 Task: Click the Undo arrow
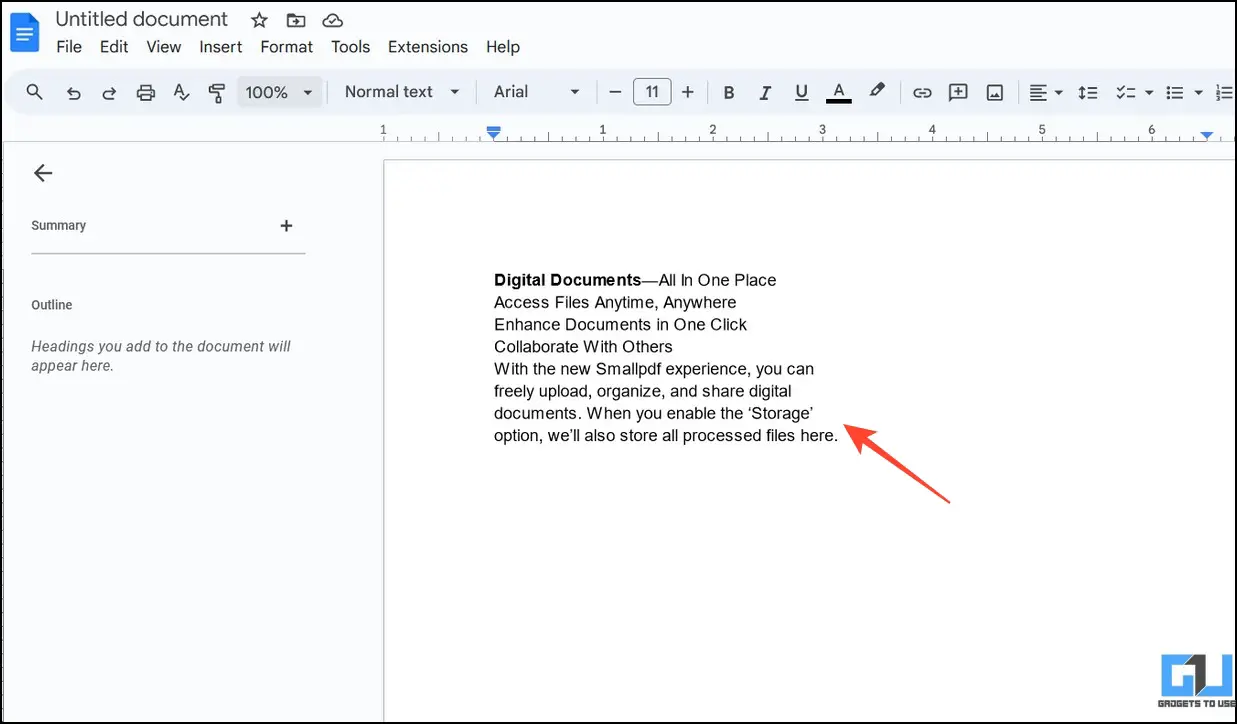73,92
